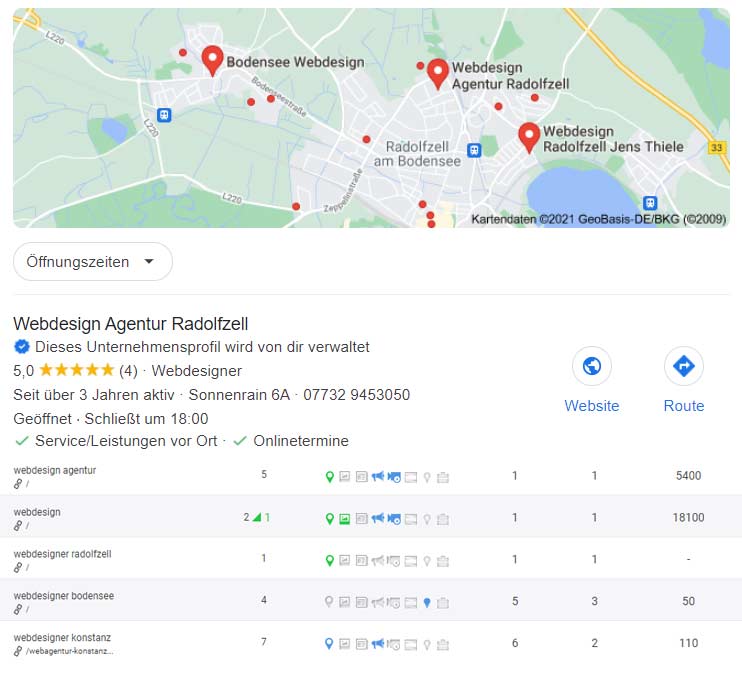
Task: Click the blue bottom-ads icon in webdesign agentur row
Action: [x=394, y=477]
